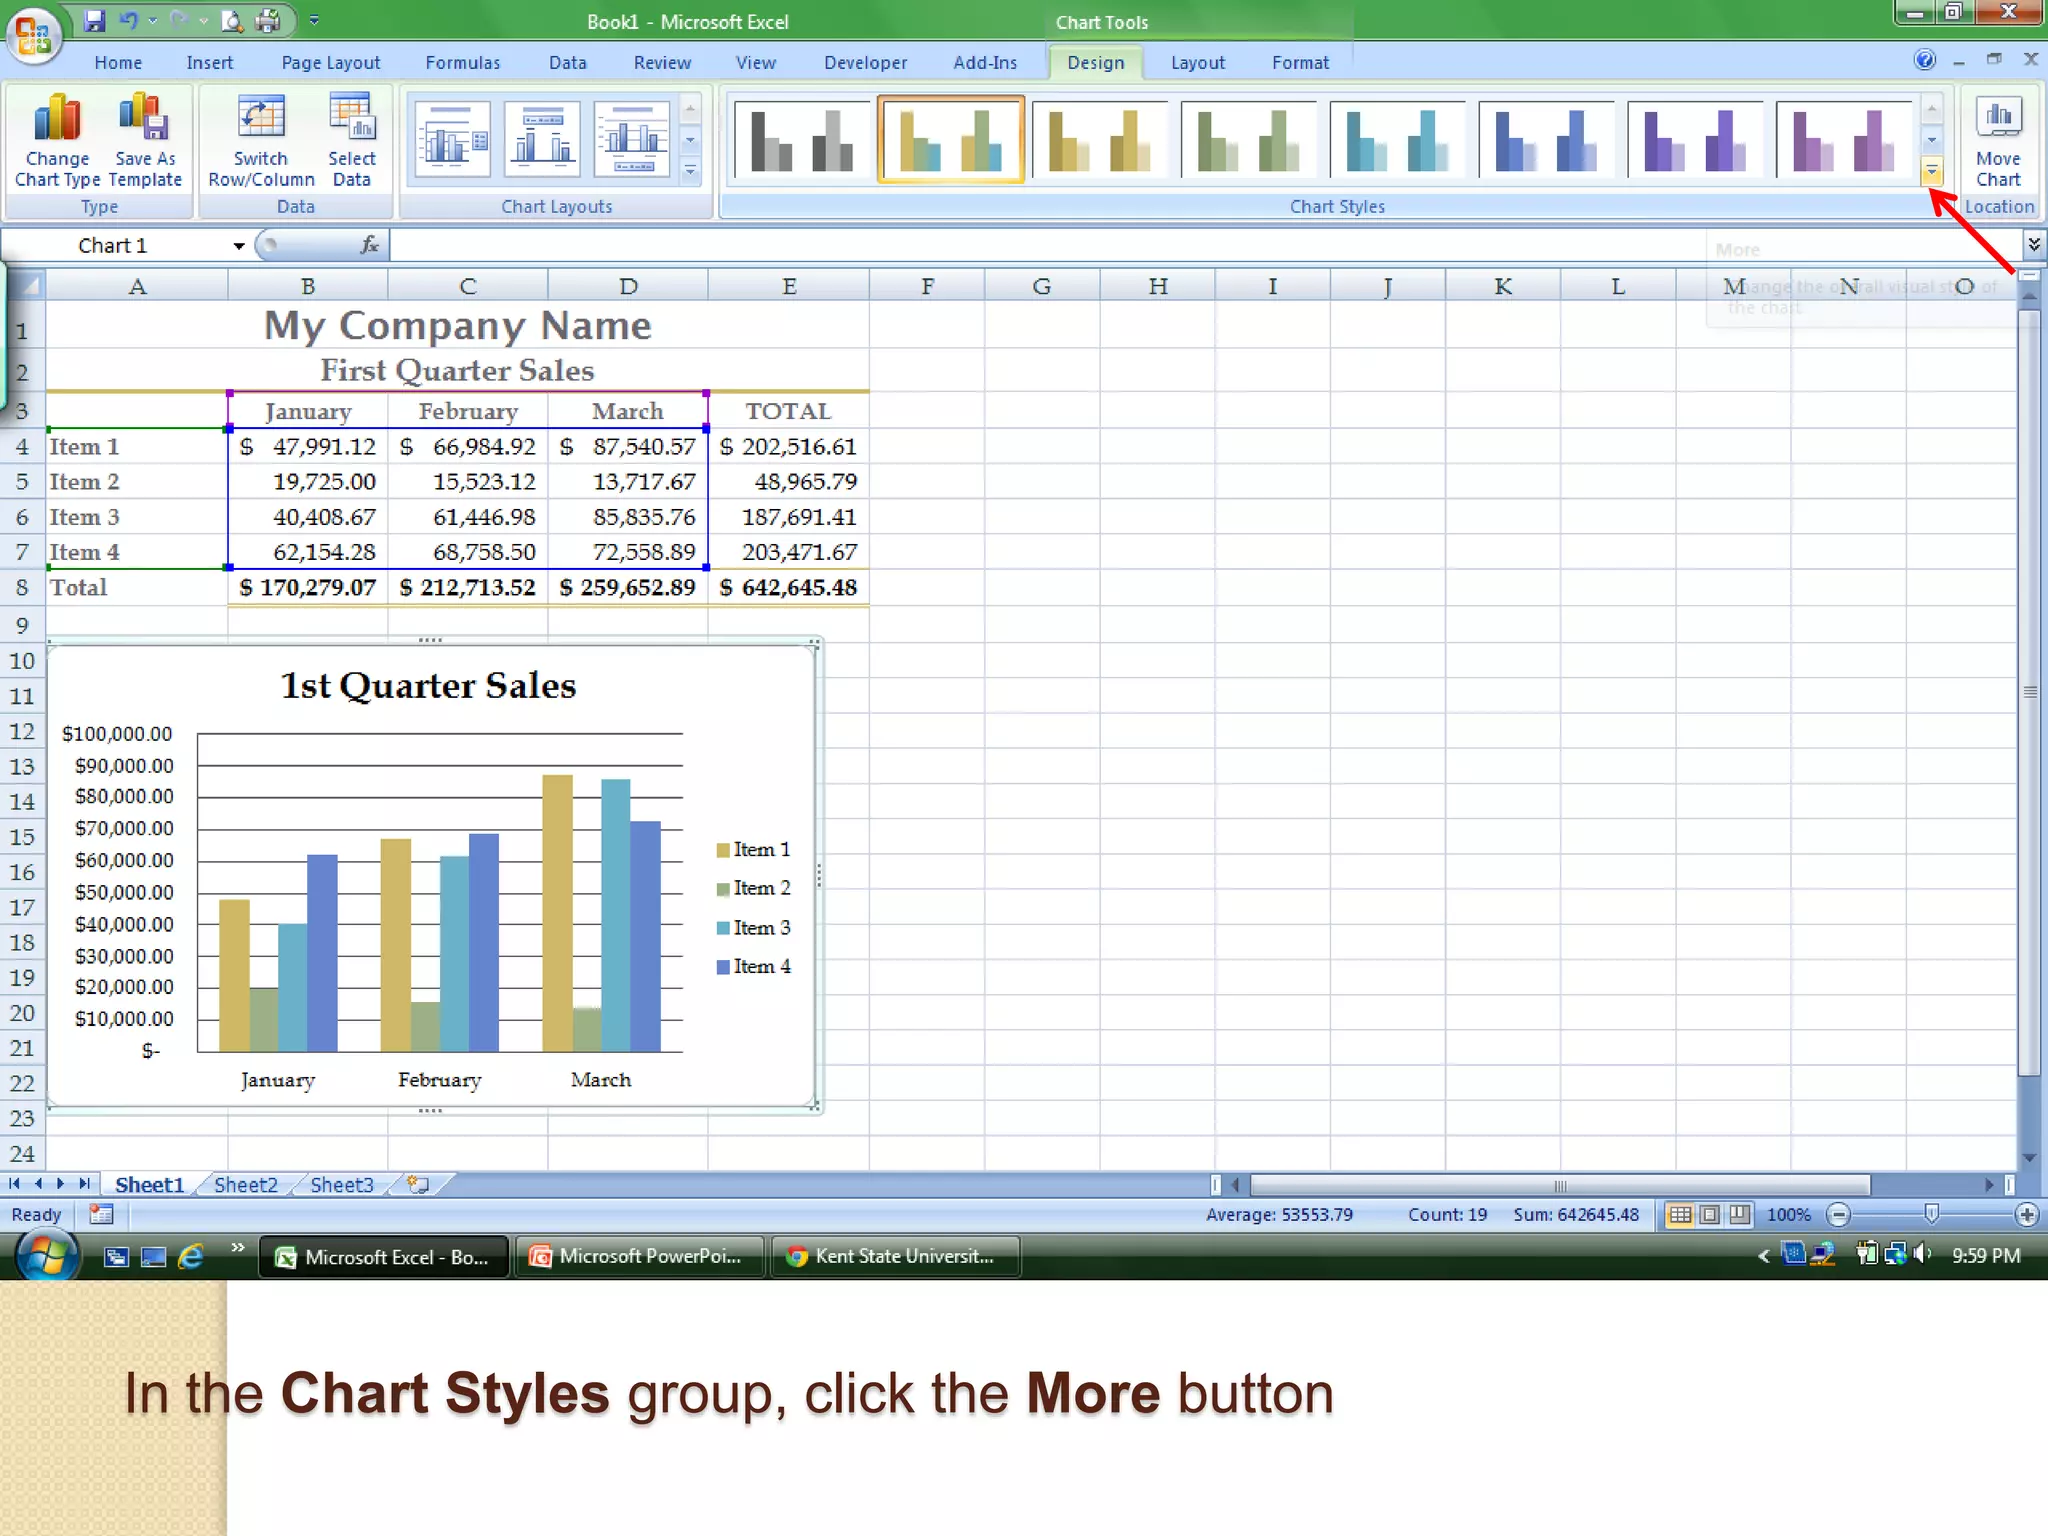Click Windows Start orb

pyautogui.click(x=47, y=1256)
